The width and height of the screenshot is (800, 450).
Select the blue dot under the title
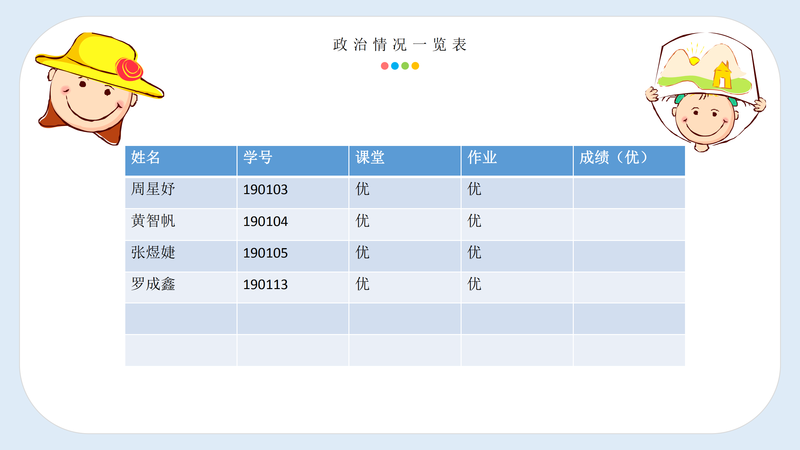tap(395, 66)
